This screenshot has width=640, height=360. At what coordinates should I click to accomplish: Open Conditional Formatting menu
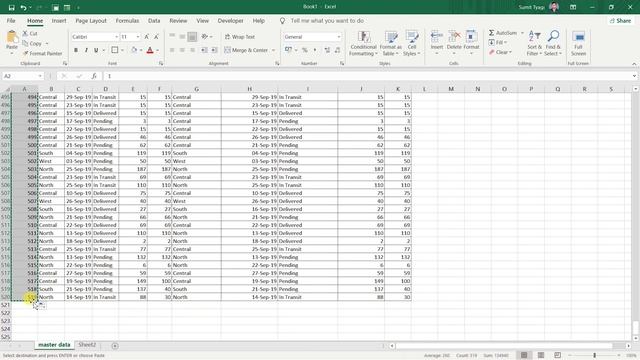(363, 43)
